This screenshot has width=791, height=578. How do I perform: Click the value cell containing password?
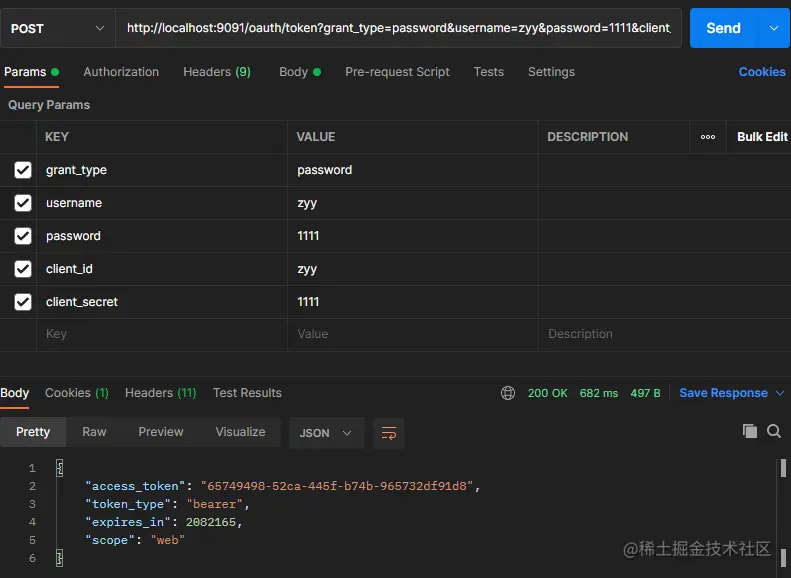click(413, 170)
